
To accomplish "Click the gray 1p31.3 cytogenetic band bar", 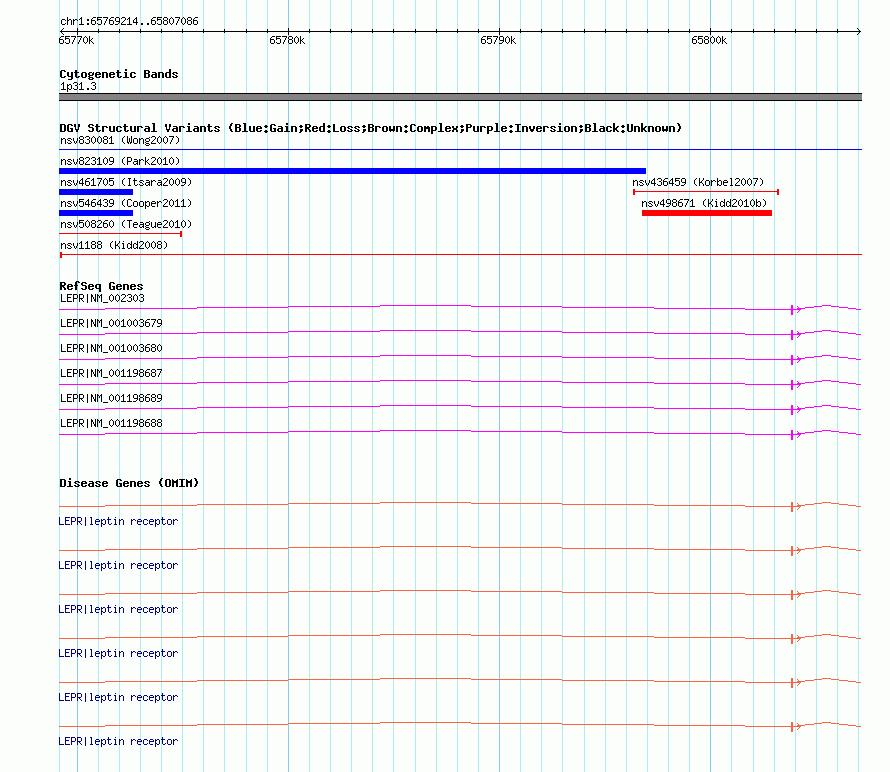I will (x=460, y=97).
